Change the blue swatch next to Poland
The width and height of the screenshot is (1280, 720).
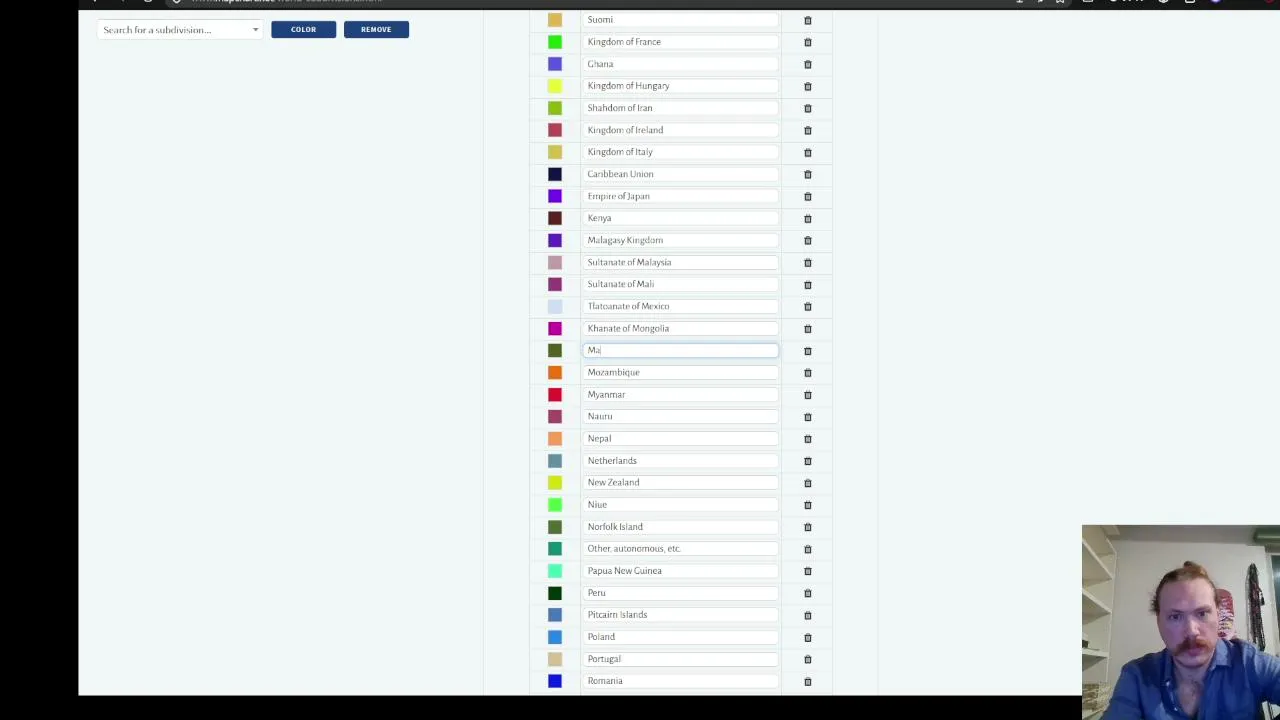click(555, 637)
